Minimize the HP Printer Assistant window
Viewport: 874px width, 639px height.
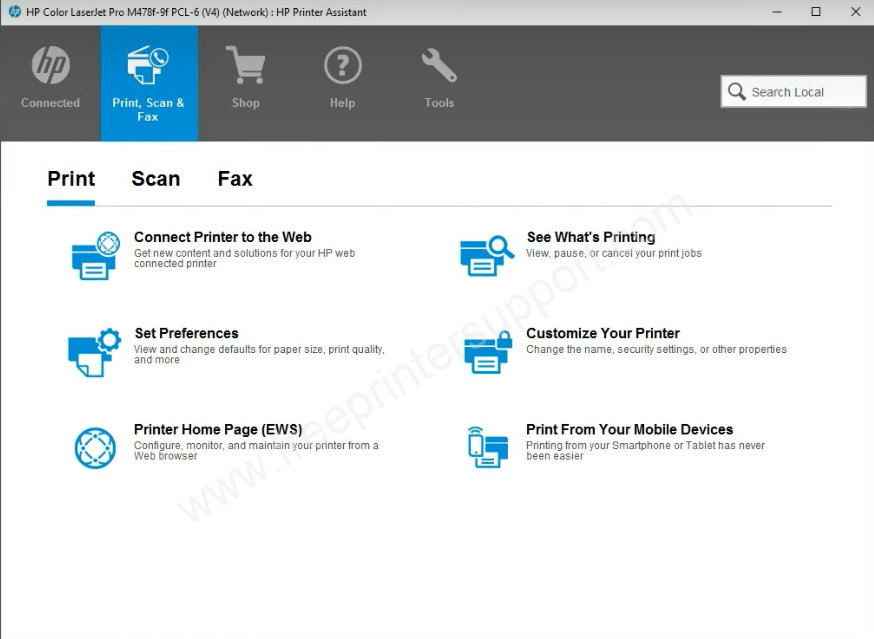[776, 12]
